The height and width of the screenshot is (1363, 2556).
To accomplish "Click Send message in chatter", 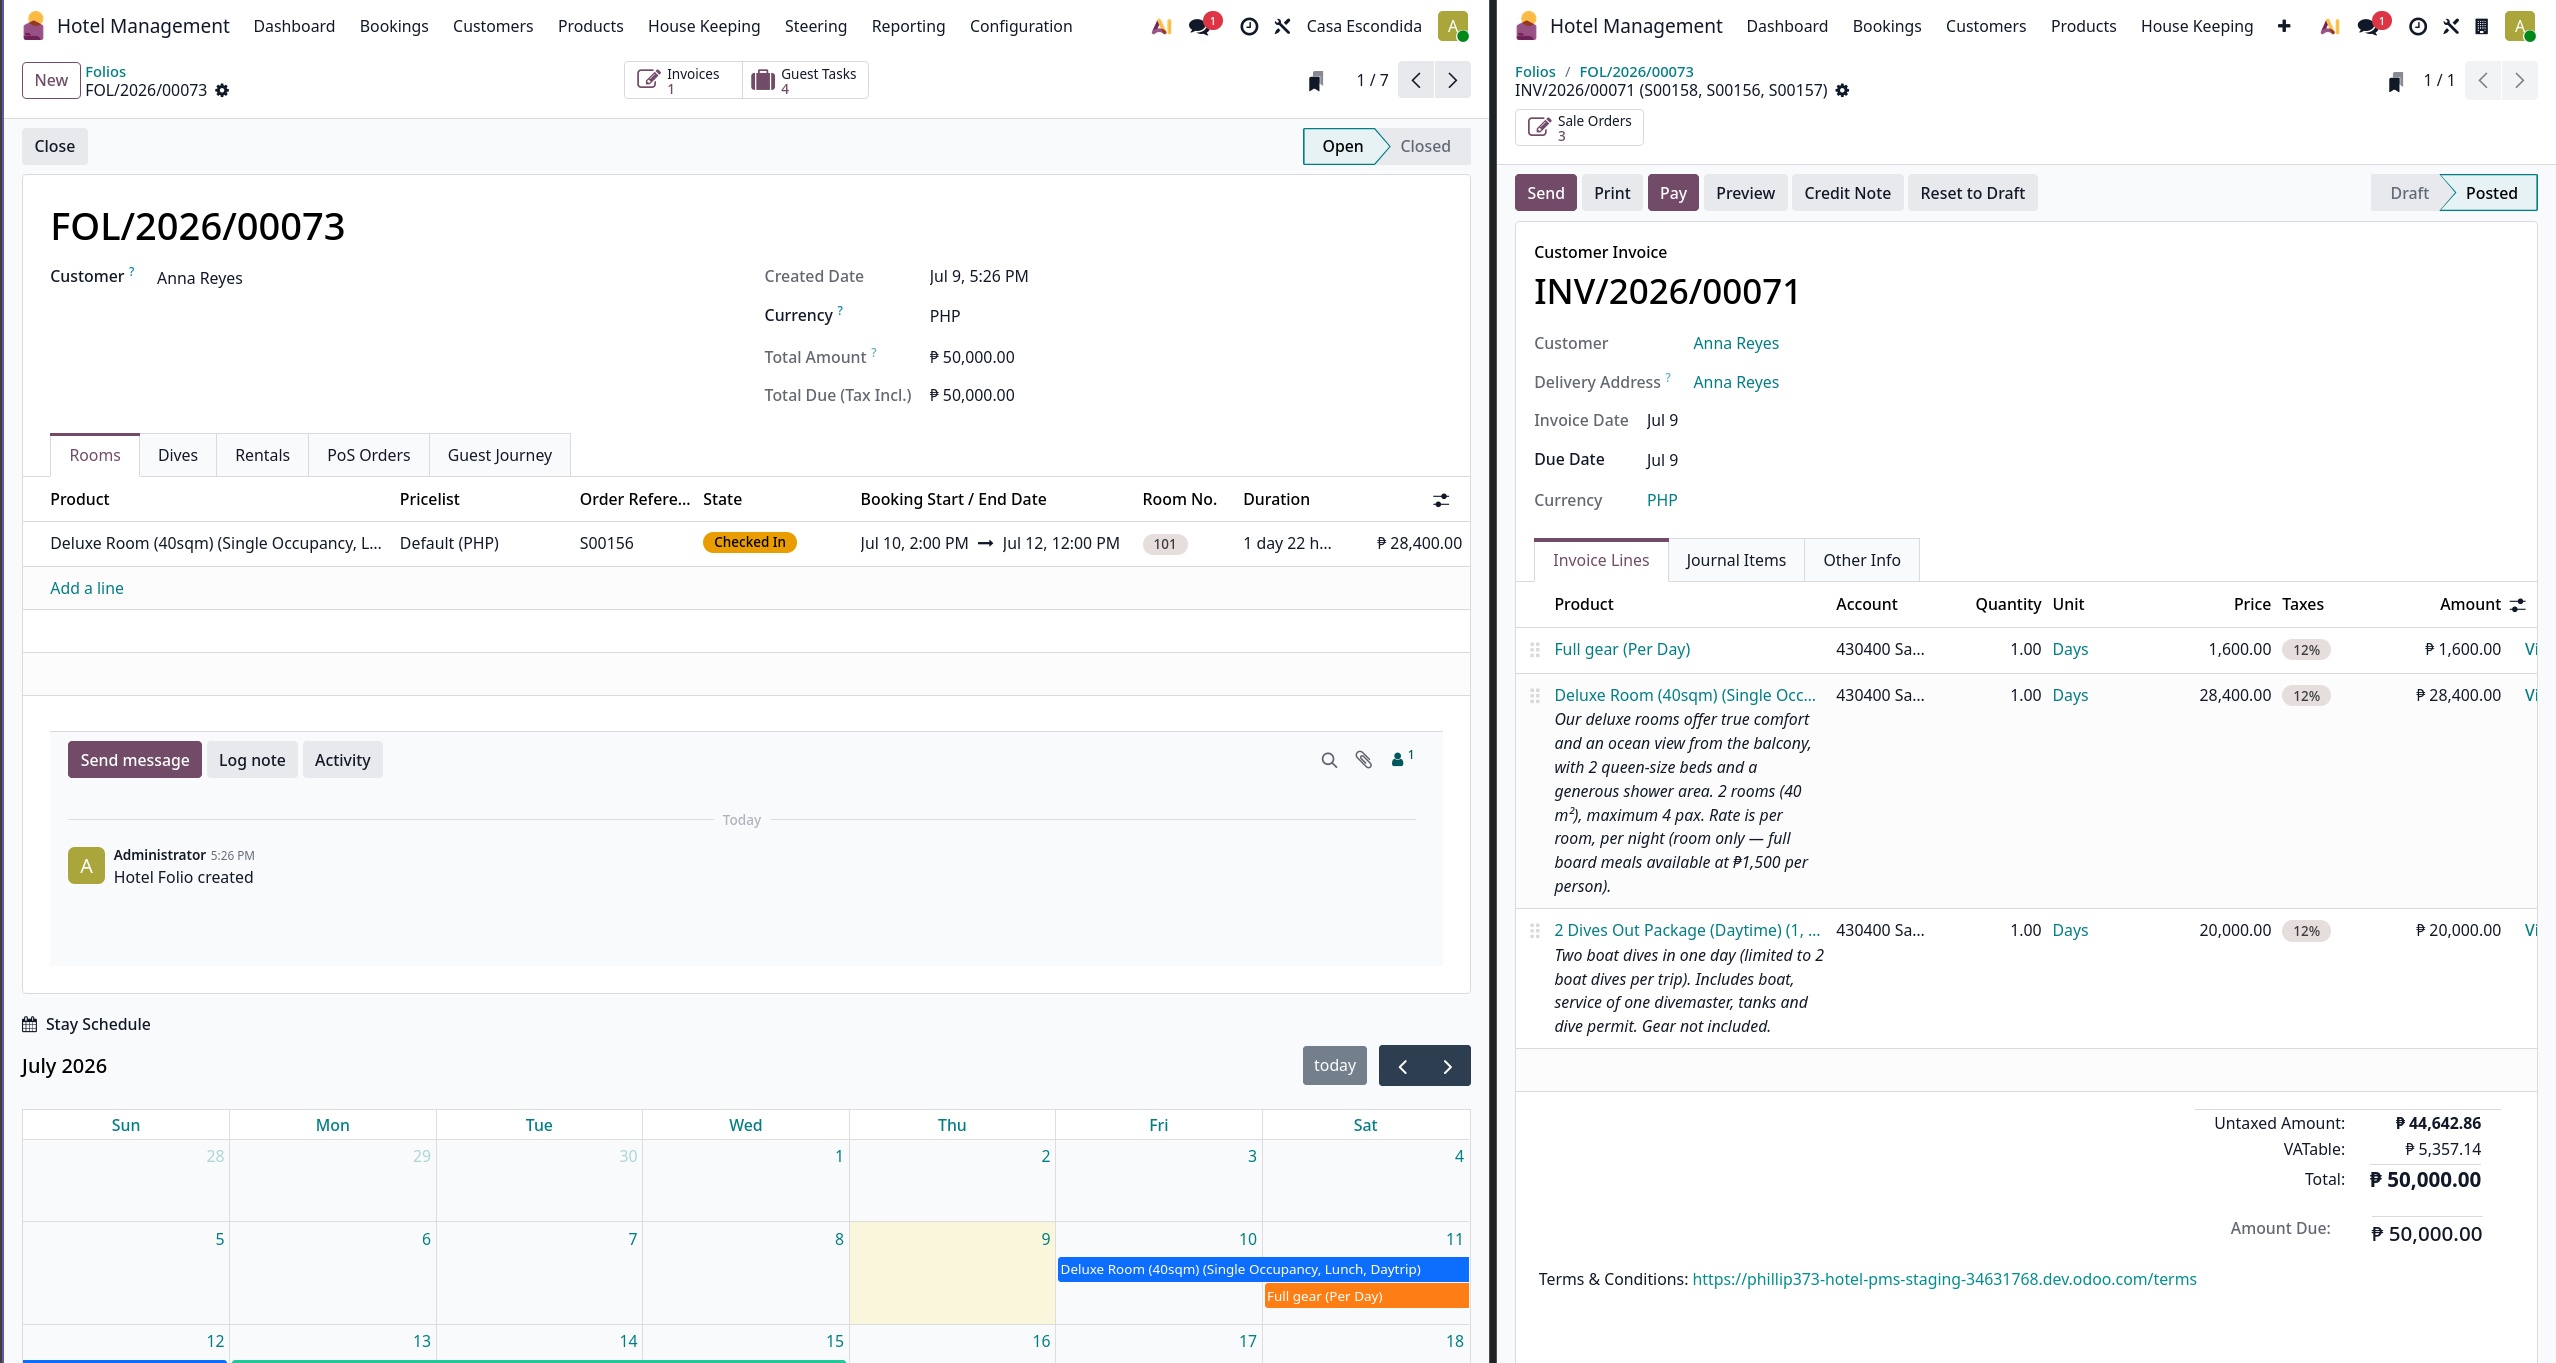I will point(134,760).
